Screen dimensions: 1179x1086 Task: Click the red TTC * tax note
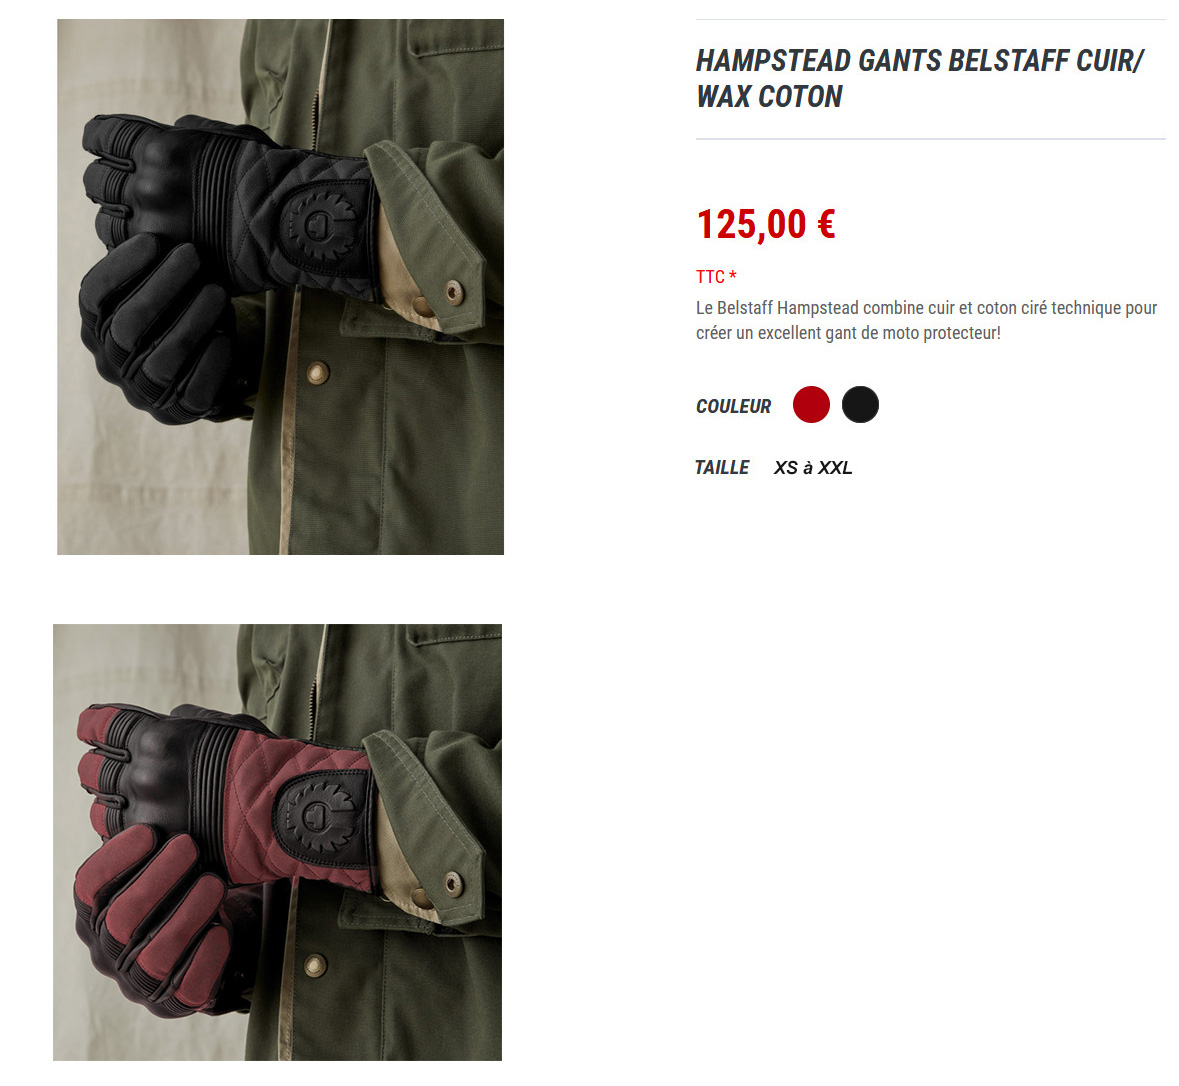(716, 277)
